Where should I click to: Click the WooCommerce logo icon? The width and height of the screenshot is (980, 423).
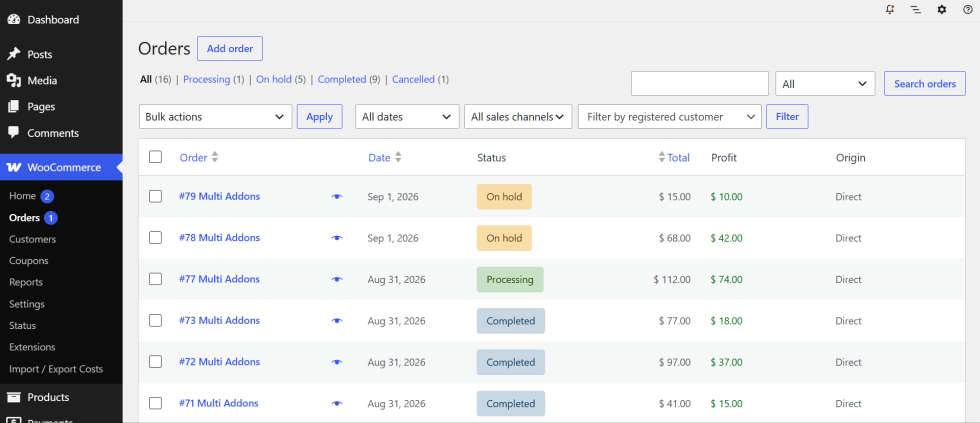(x=14, y=167)
